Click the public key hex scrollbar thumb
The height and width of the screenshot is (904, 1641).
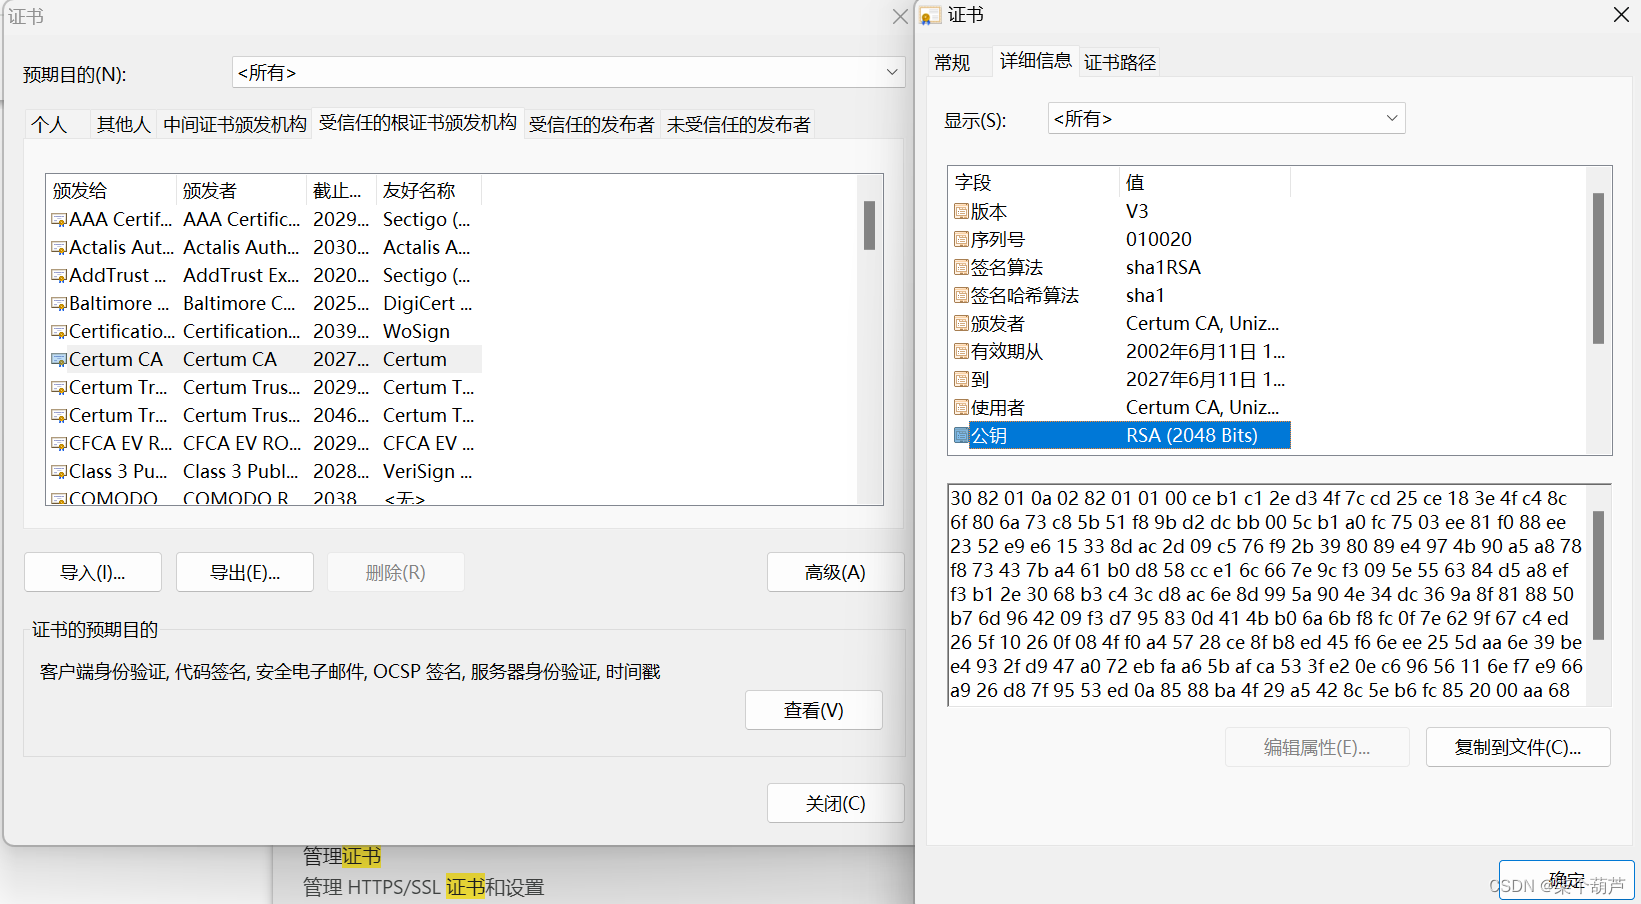click(x=1598, y=575)
